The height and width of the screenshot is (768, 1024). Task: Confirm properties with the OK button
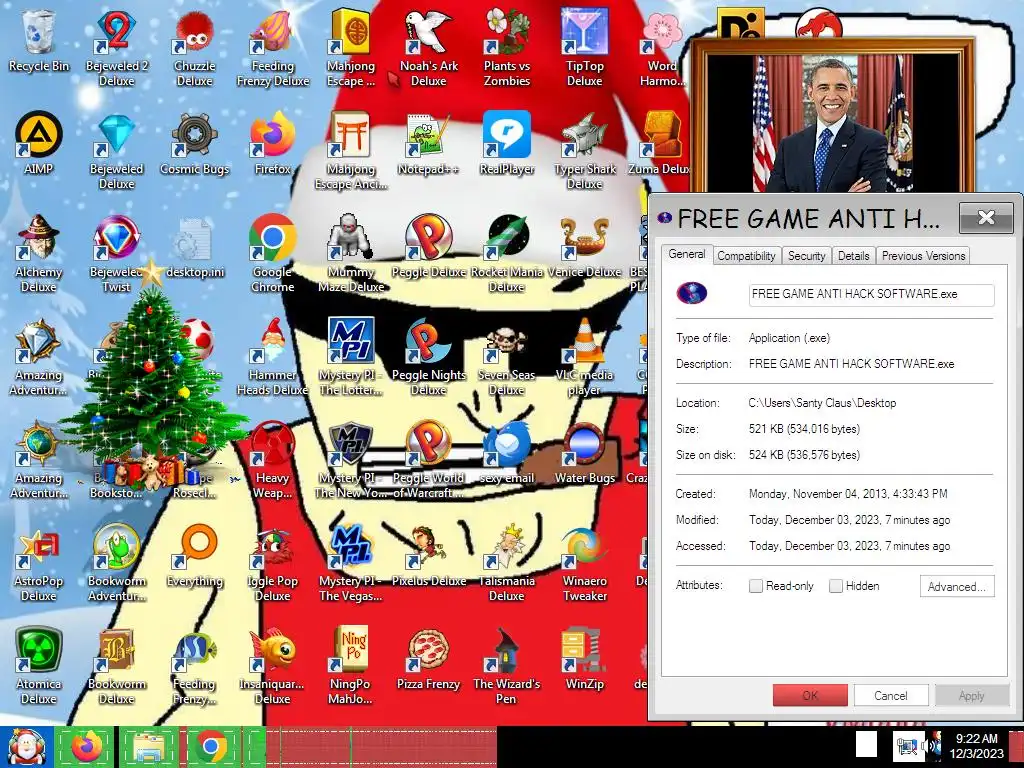point(810,696)
